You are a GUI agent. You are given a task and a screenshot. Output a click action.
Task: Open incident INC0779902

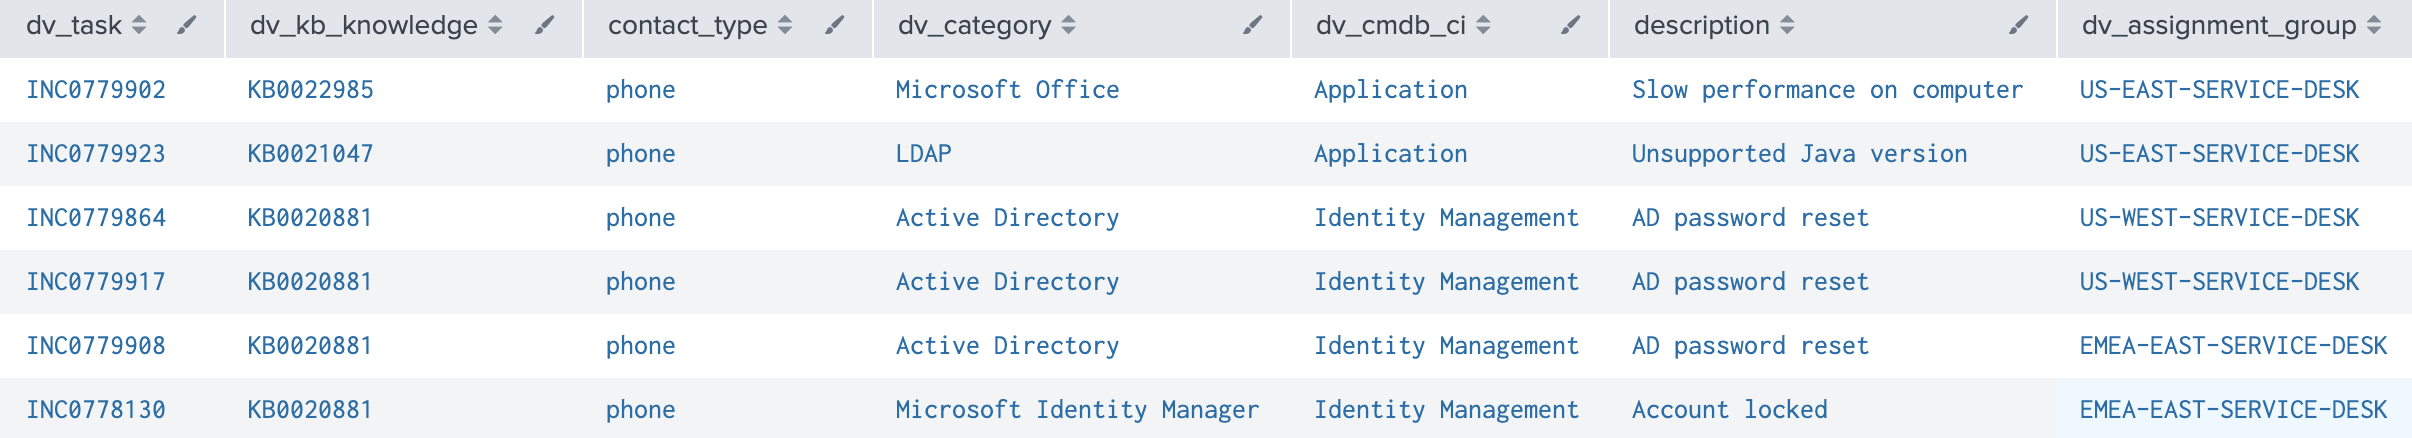pos(96,90)
